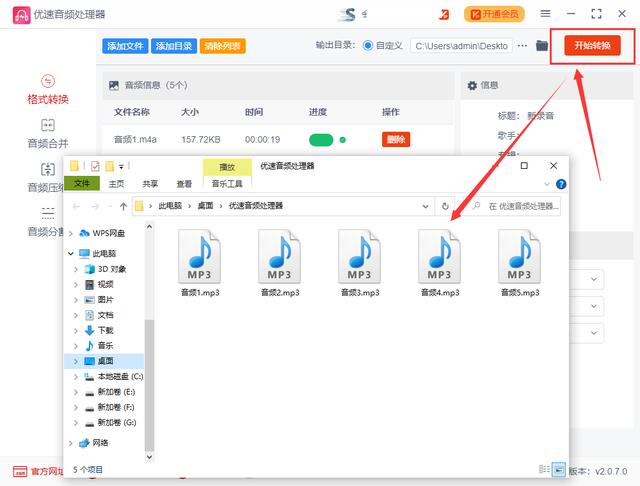Select 音频2.mp3 file
This screenshot has height=486, width=640.
click(x=280, y=263)
